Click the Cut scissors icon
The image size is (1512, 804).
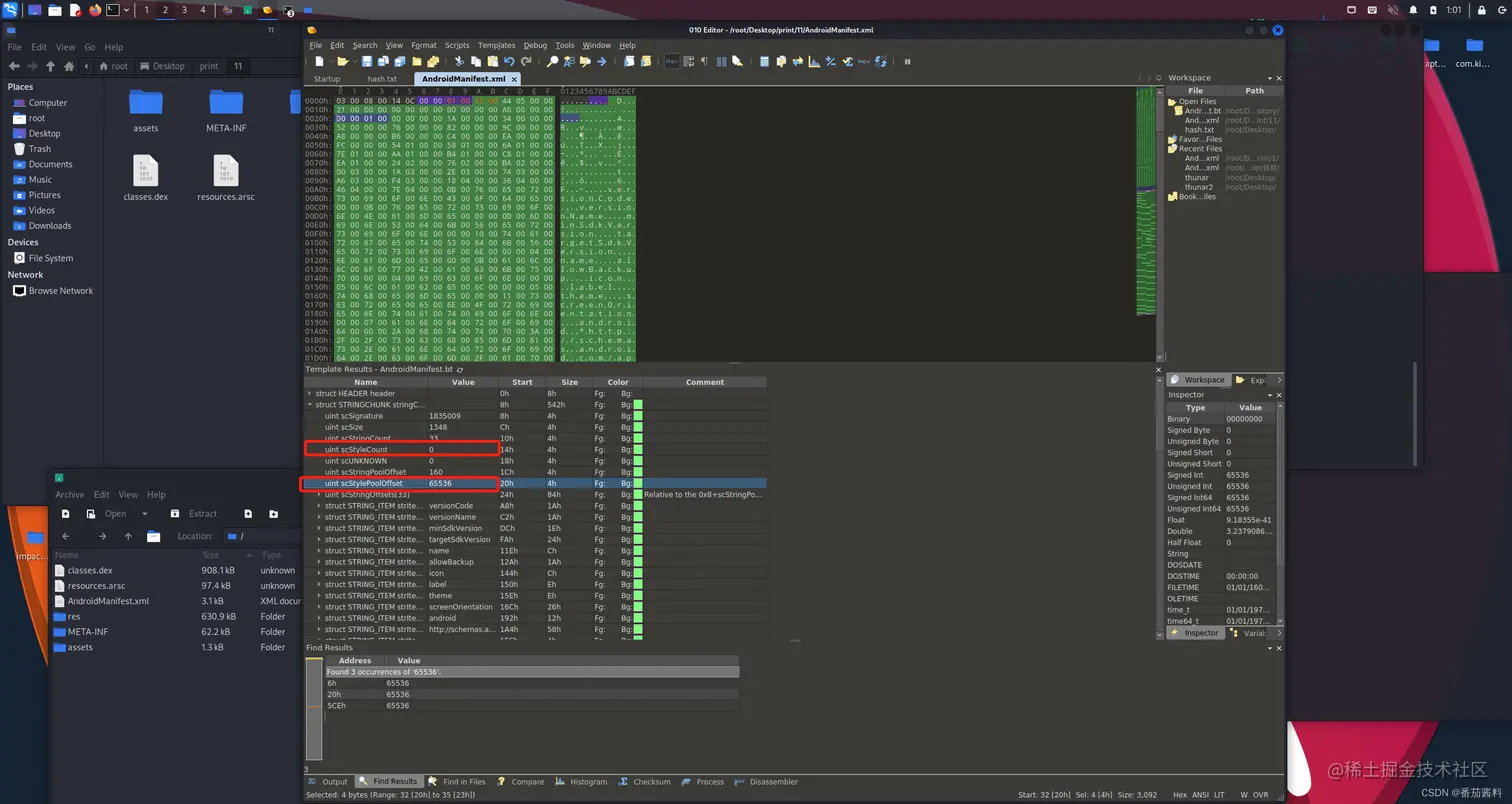coord(459,61)
